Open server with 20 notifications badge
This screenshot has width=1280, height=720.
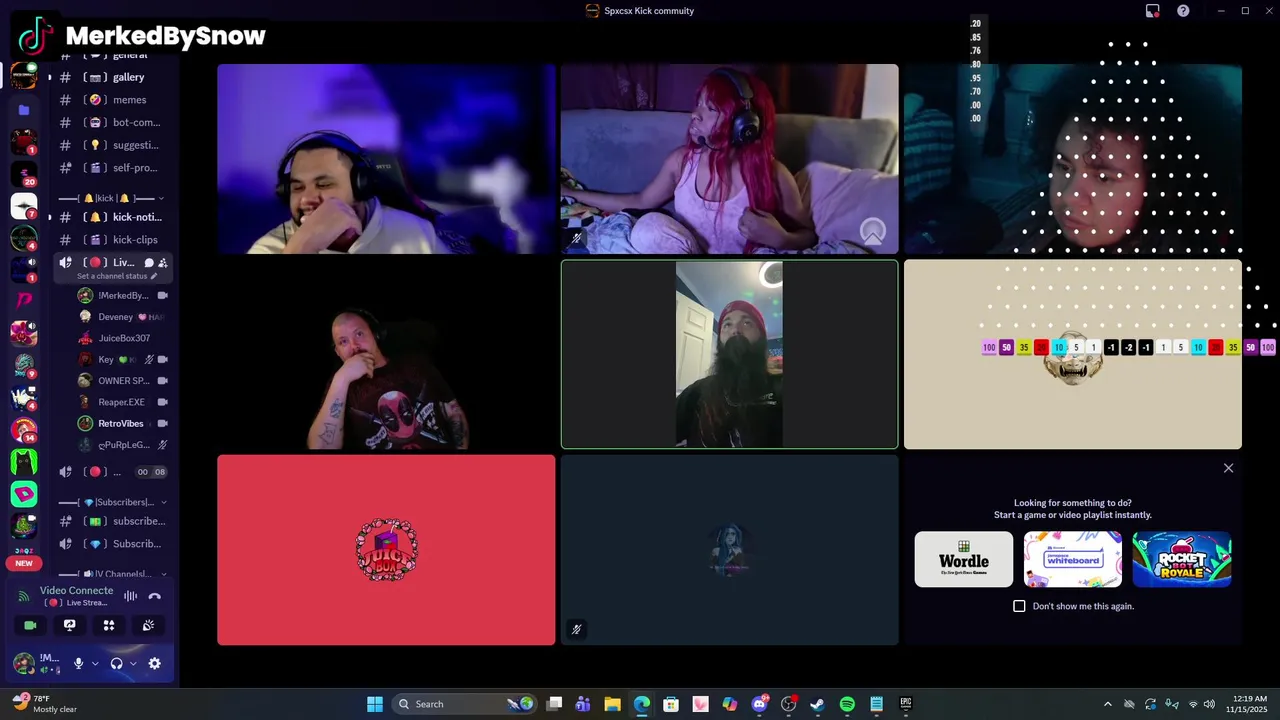click(24, 174)
